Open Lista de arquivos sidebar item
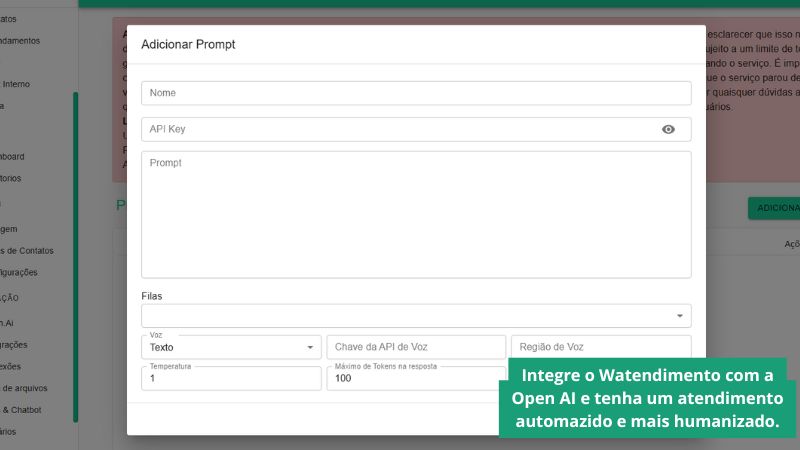Viewport: 800px width, 450px height. [x=24, y=388]
